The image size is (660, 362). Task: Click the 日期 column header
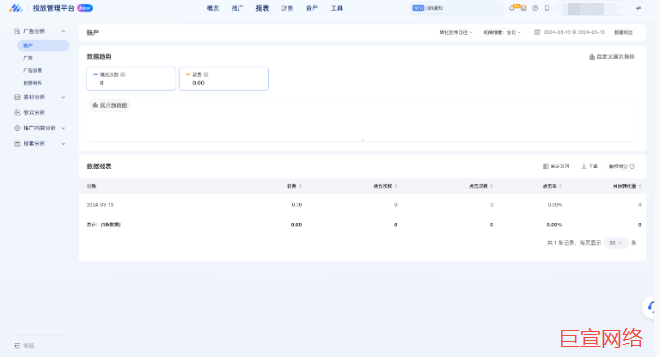pos(91,186)
